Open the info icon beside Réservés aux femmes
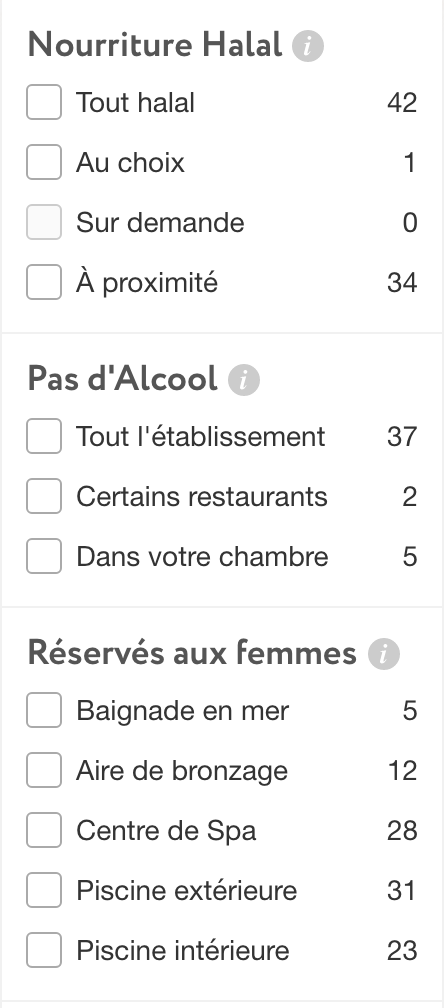This screenshot has width=444, height=1008. (x=384, y=654)
